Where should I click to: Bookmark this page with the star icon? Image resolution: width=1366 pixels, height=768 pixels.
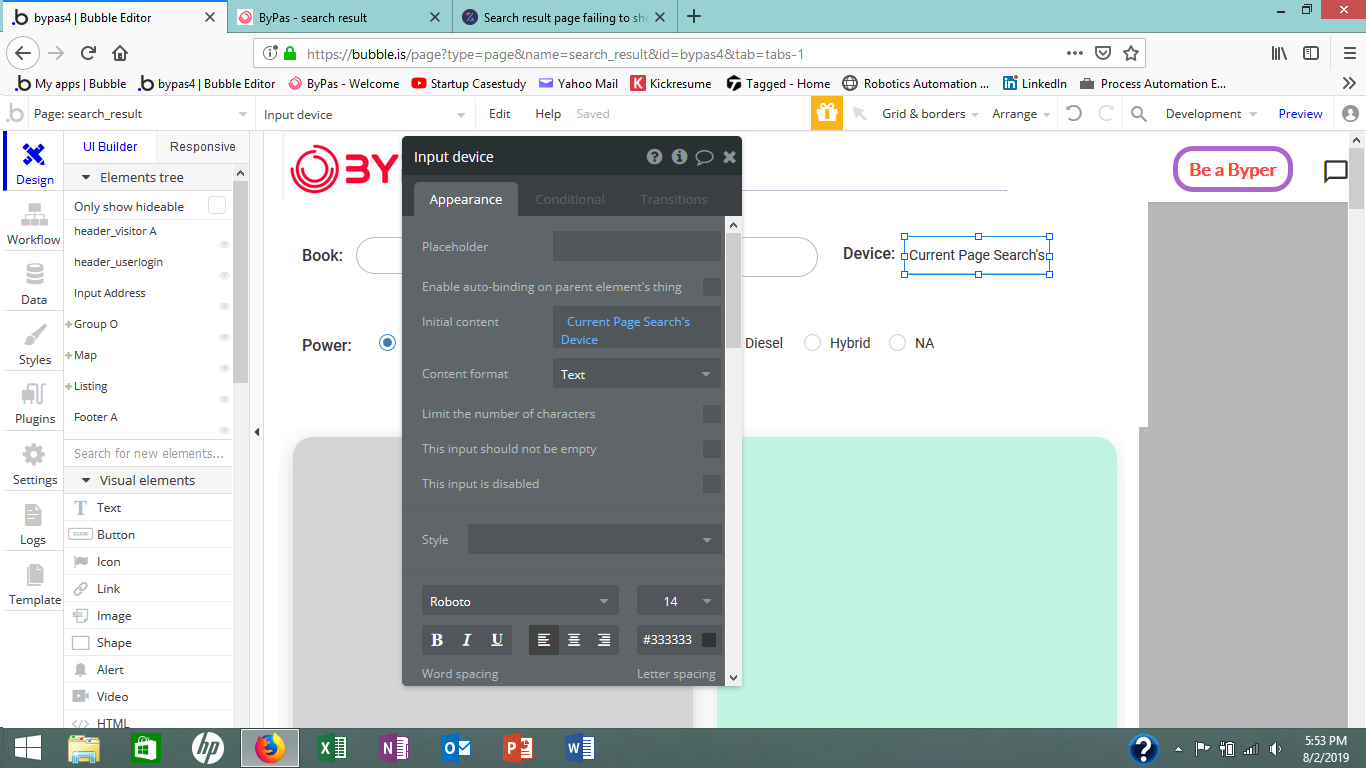1131,53
